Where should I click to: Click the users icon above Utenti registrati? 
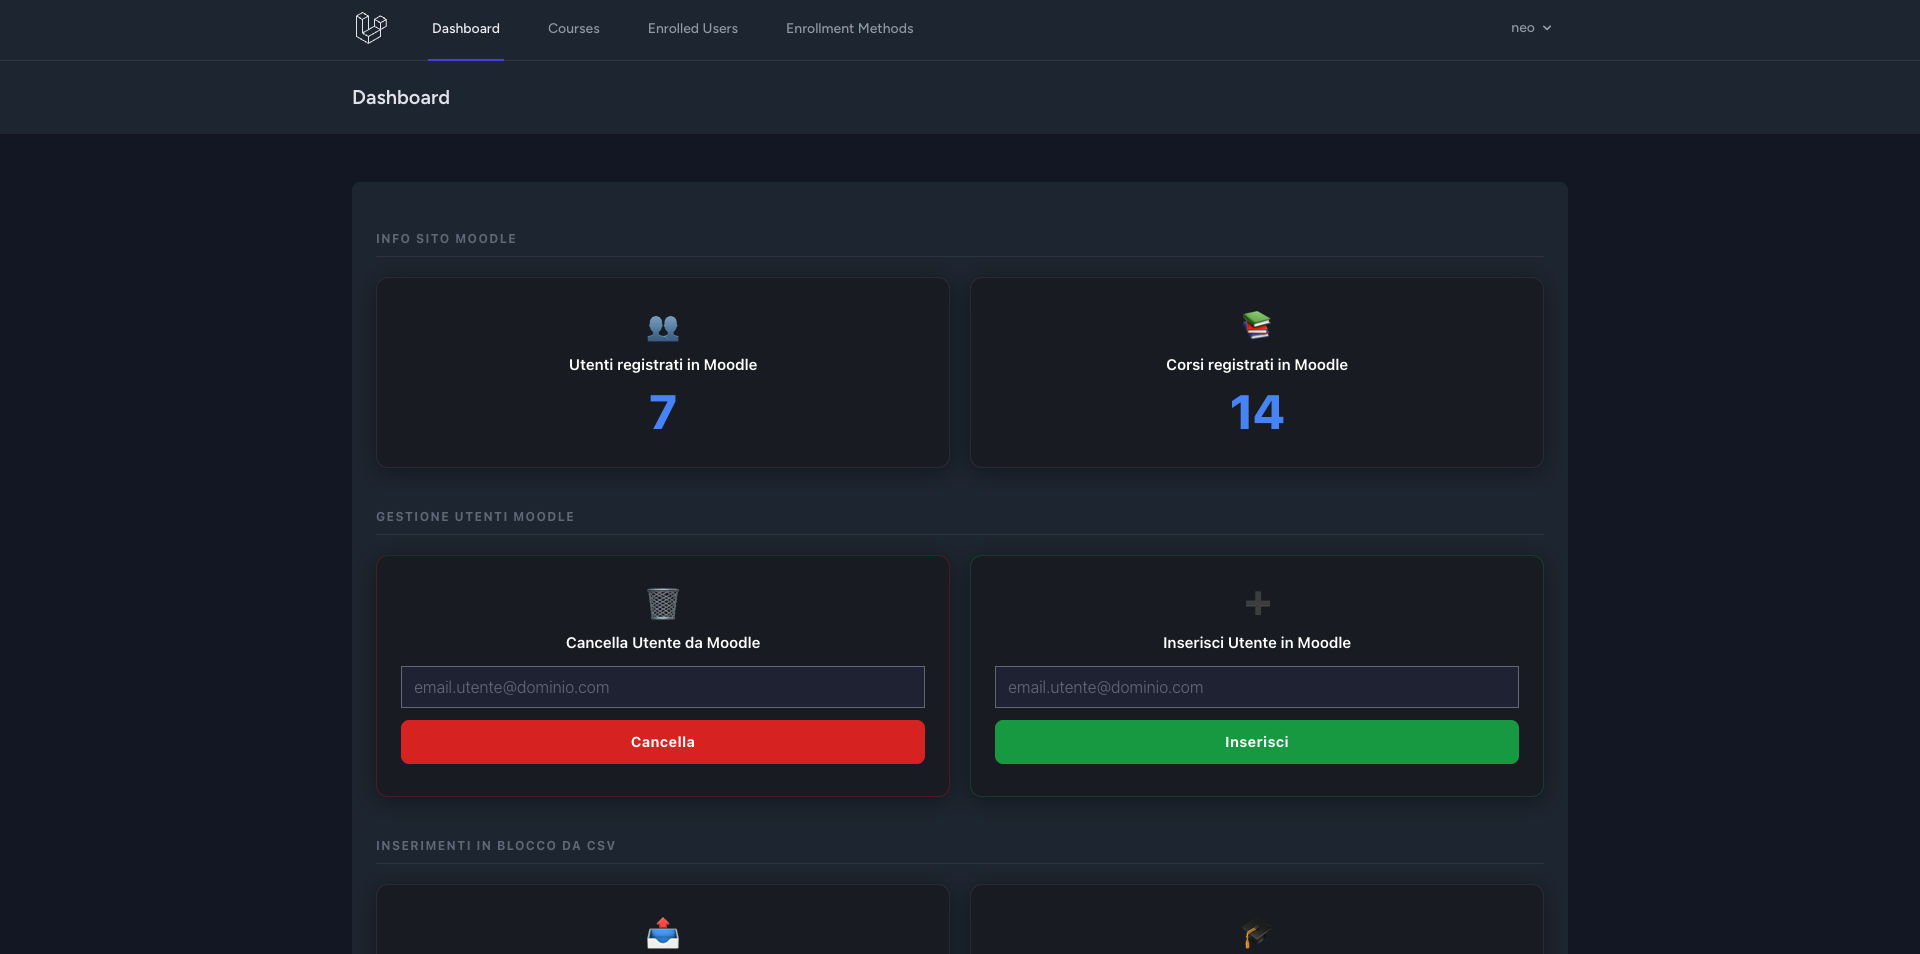coord(663,327)
